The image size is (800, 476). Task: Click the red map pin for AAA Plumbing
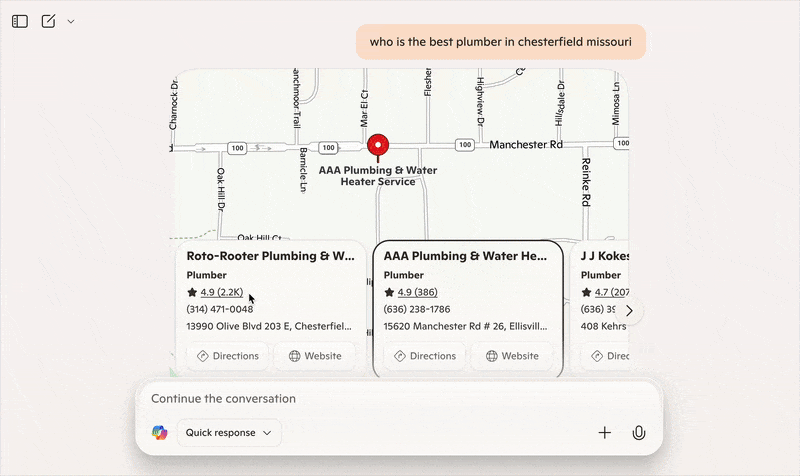pos(378,147)
